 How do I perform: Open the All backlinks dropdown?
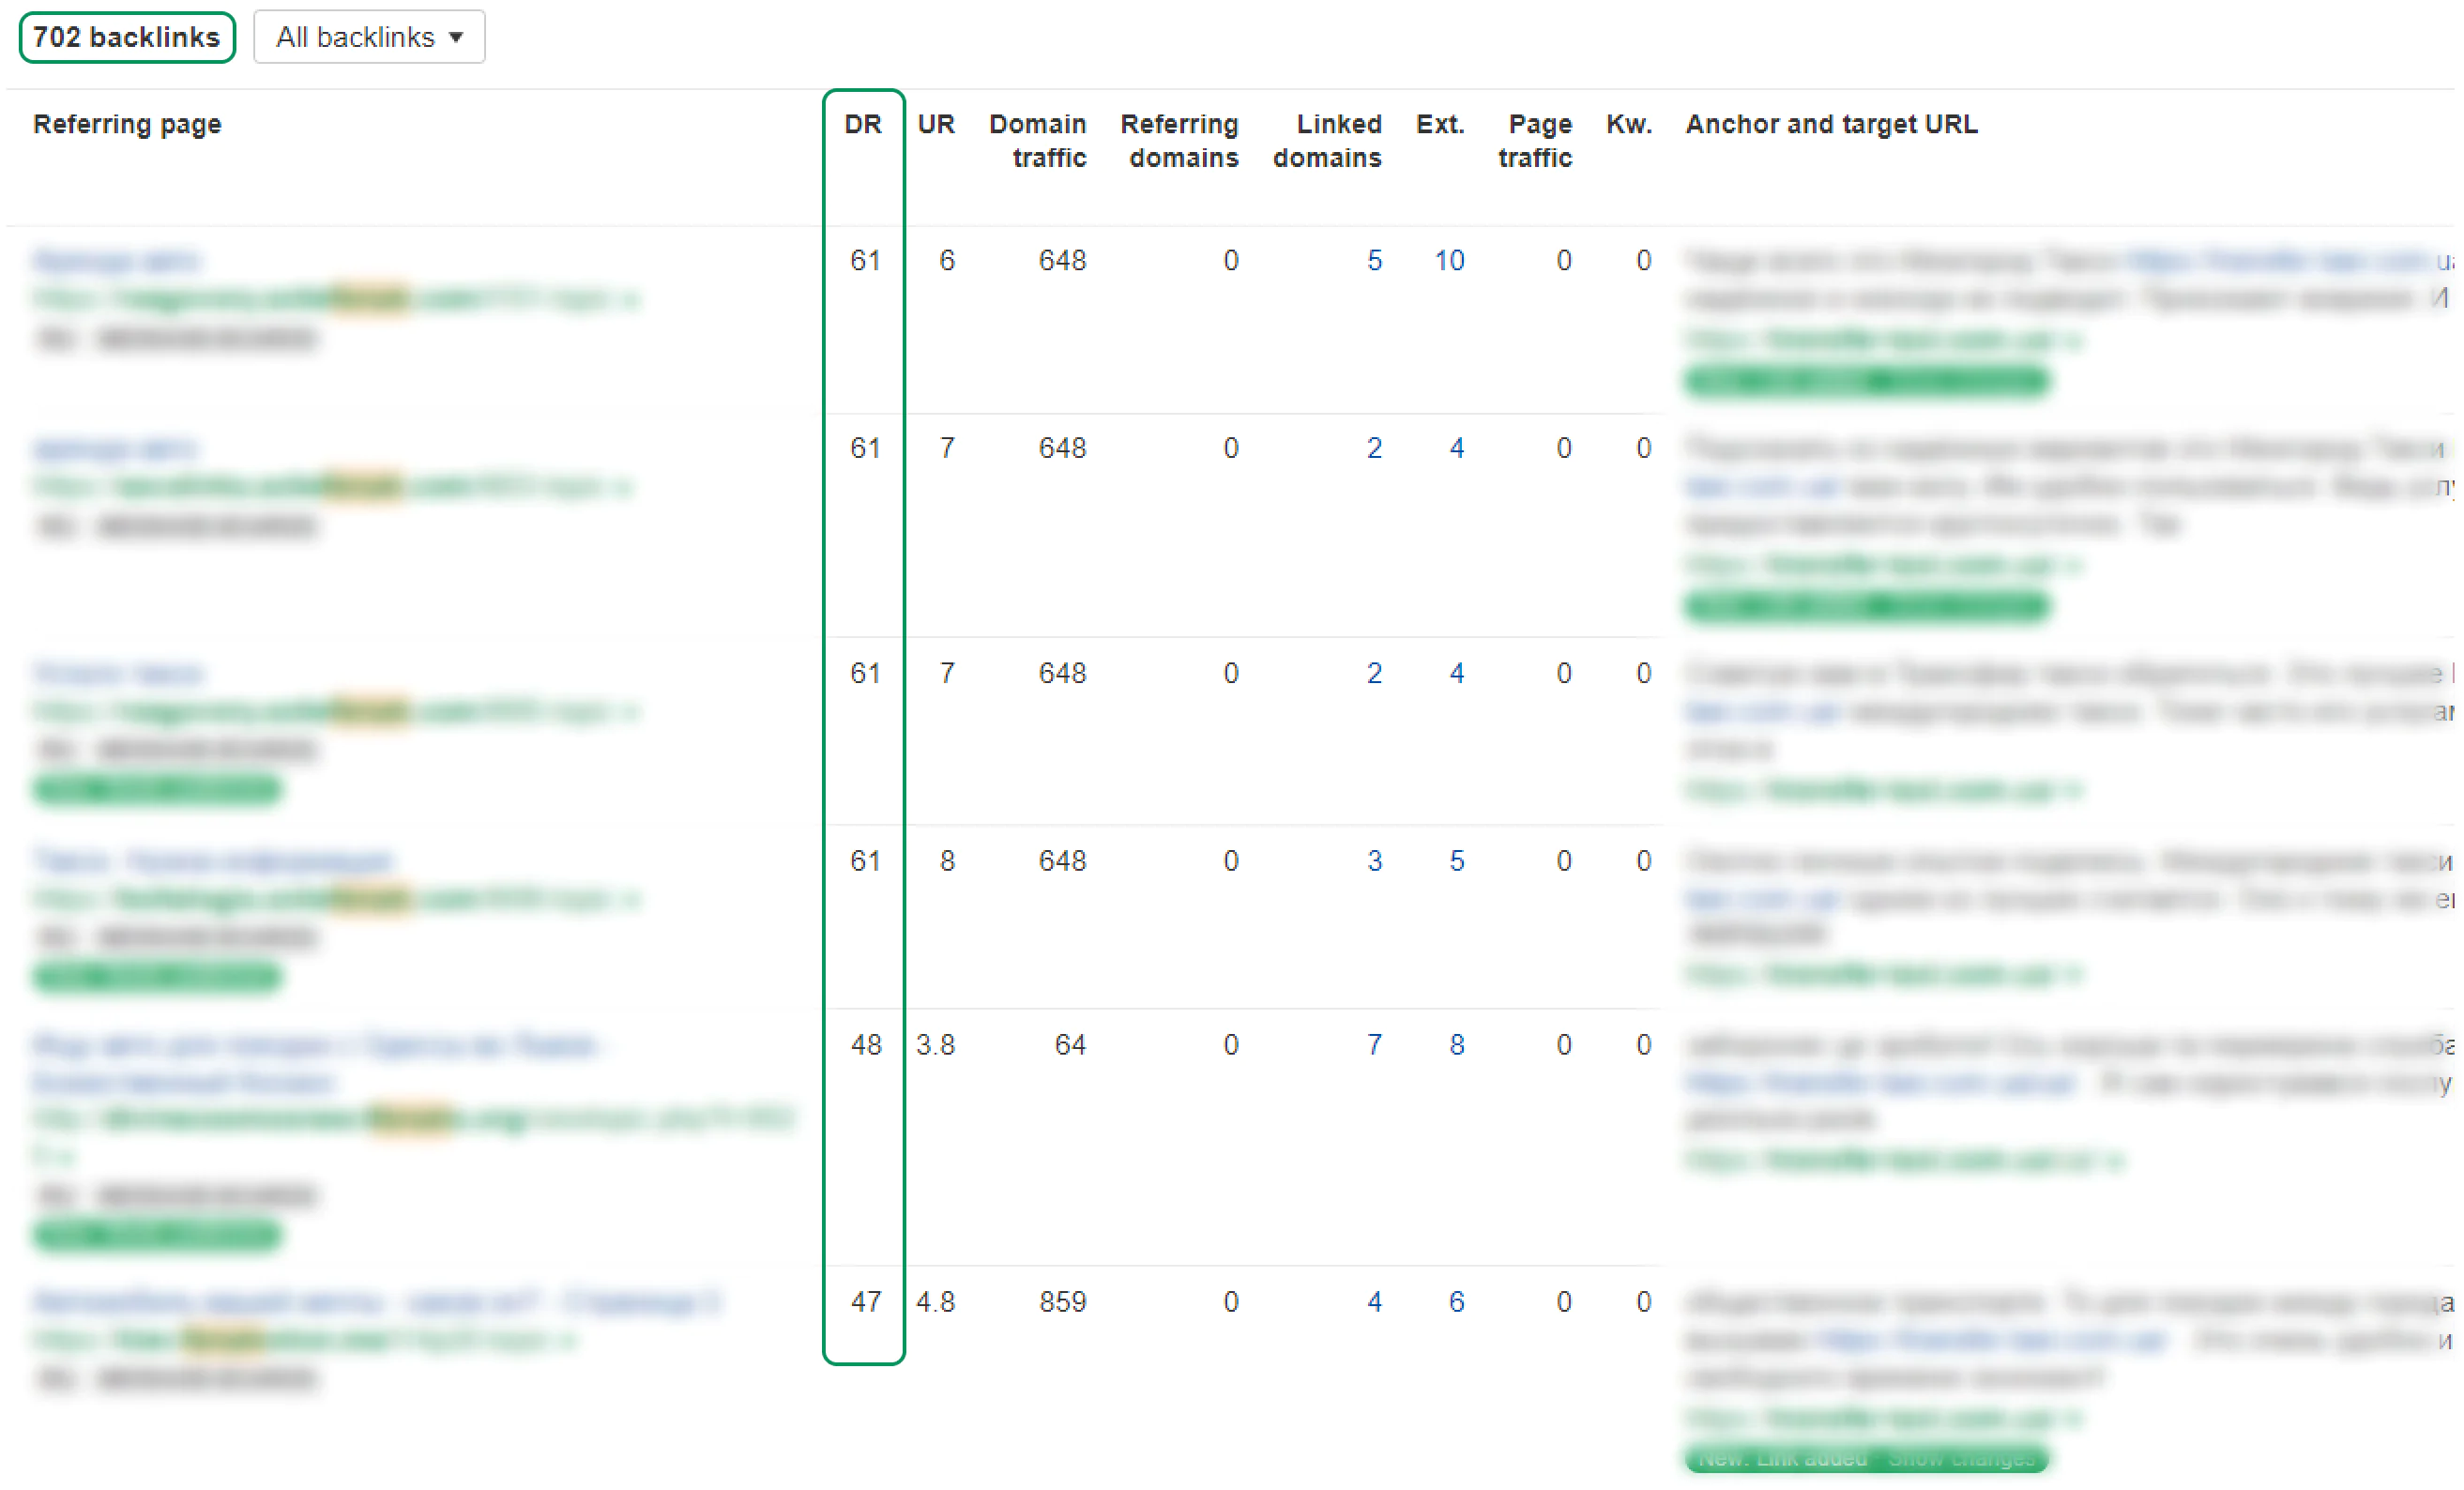(x=369, y=37)
